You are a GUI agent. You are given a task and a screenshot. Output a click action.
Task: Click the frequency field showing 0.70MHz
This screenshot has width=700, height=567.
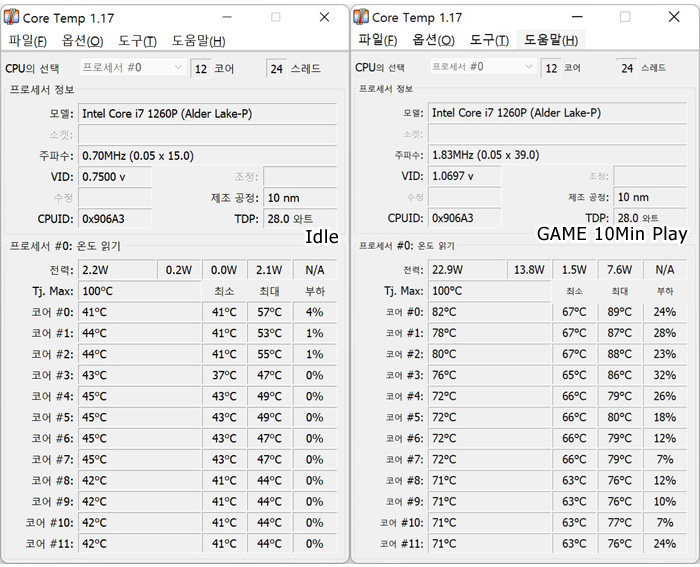pos(206,155)
